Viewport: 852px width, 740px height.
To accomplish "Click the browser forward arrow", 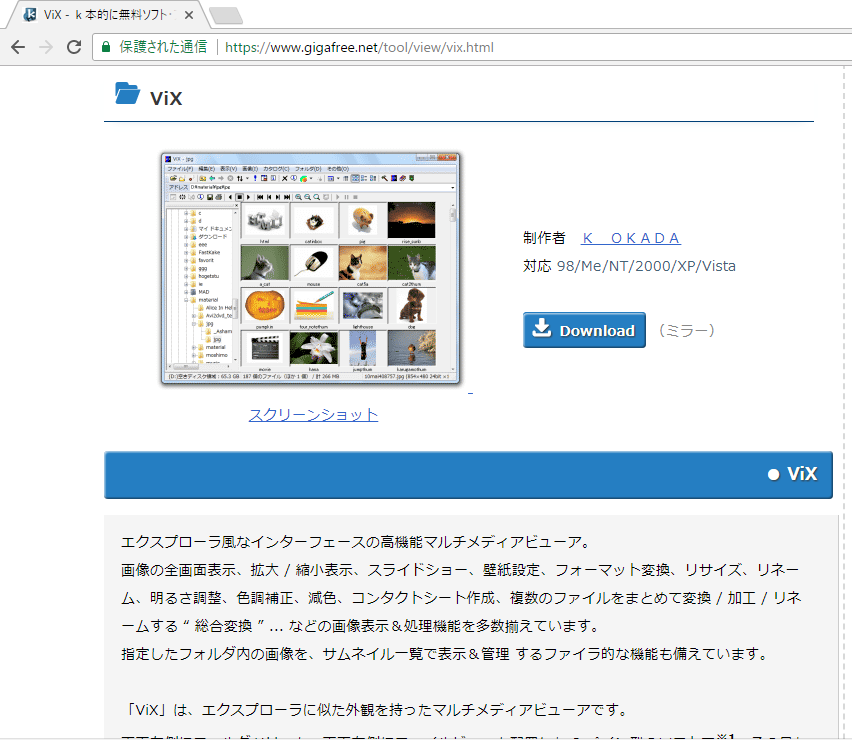I will coord(46,47).
